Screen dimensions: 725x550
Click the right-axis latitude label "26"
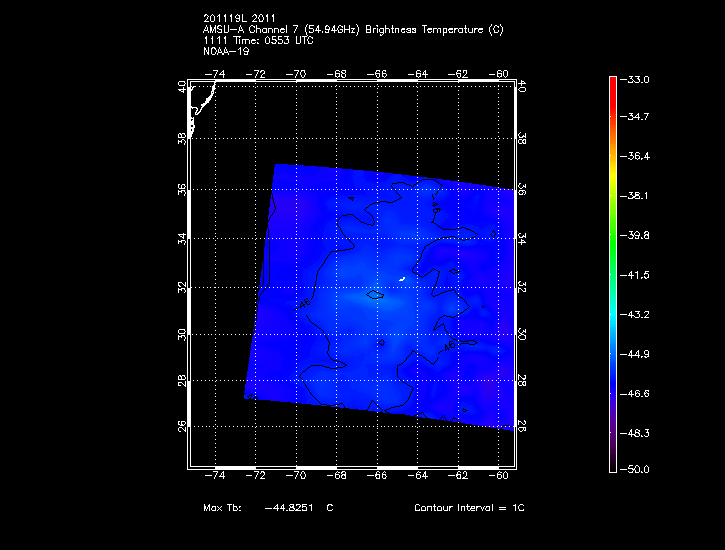pos(522,426)
